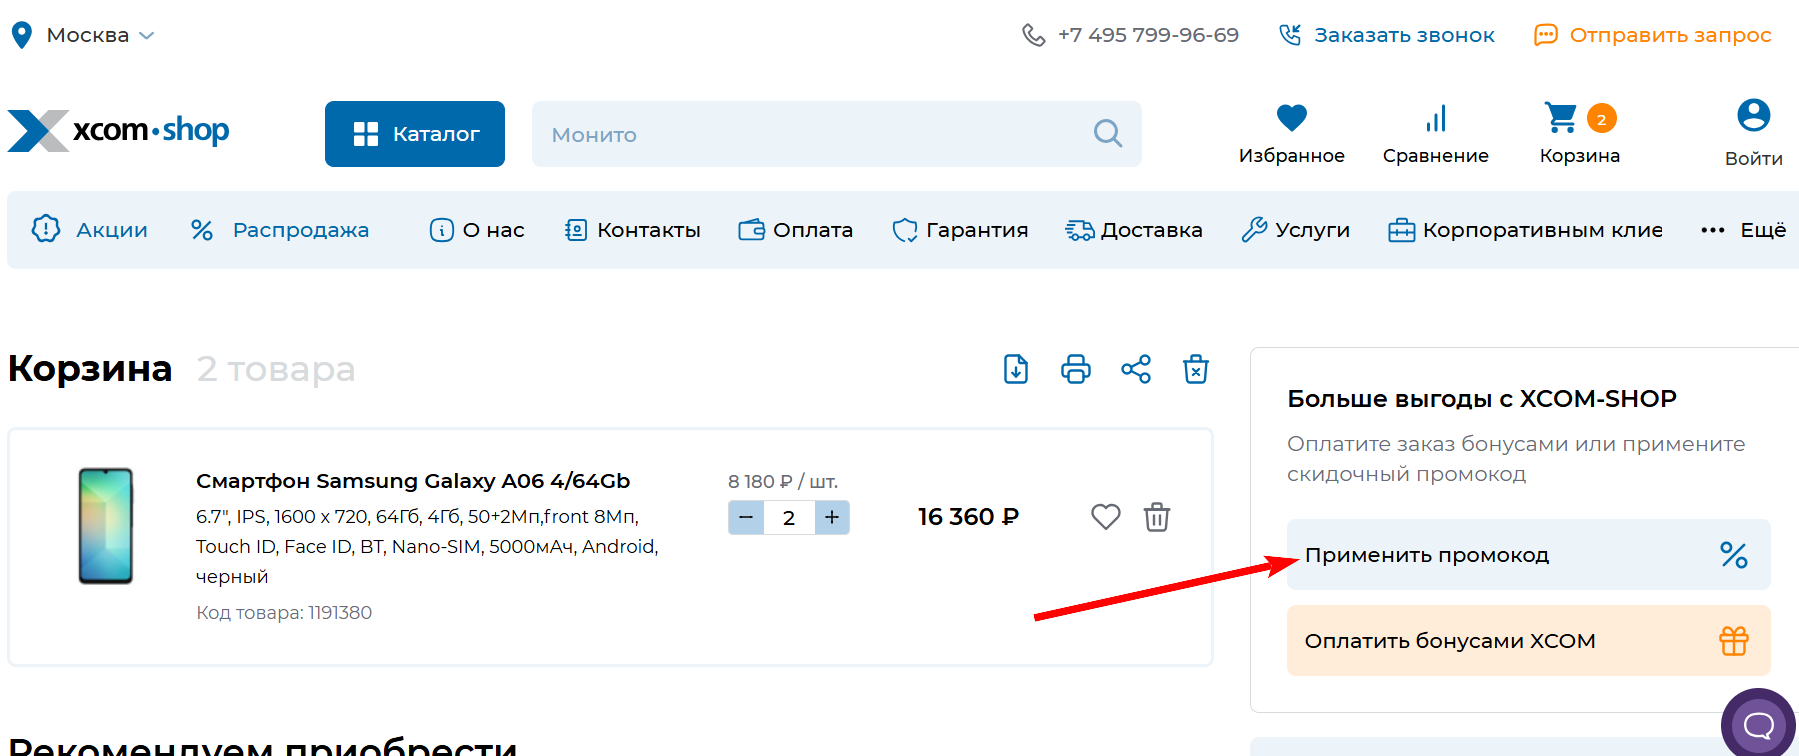Print the cart using printer icon
Screen dimensions: 1799x756
(1075, 369)
